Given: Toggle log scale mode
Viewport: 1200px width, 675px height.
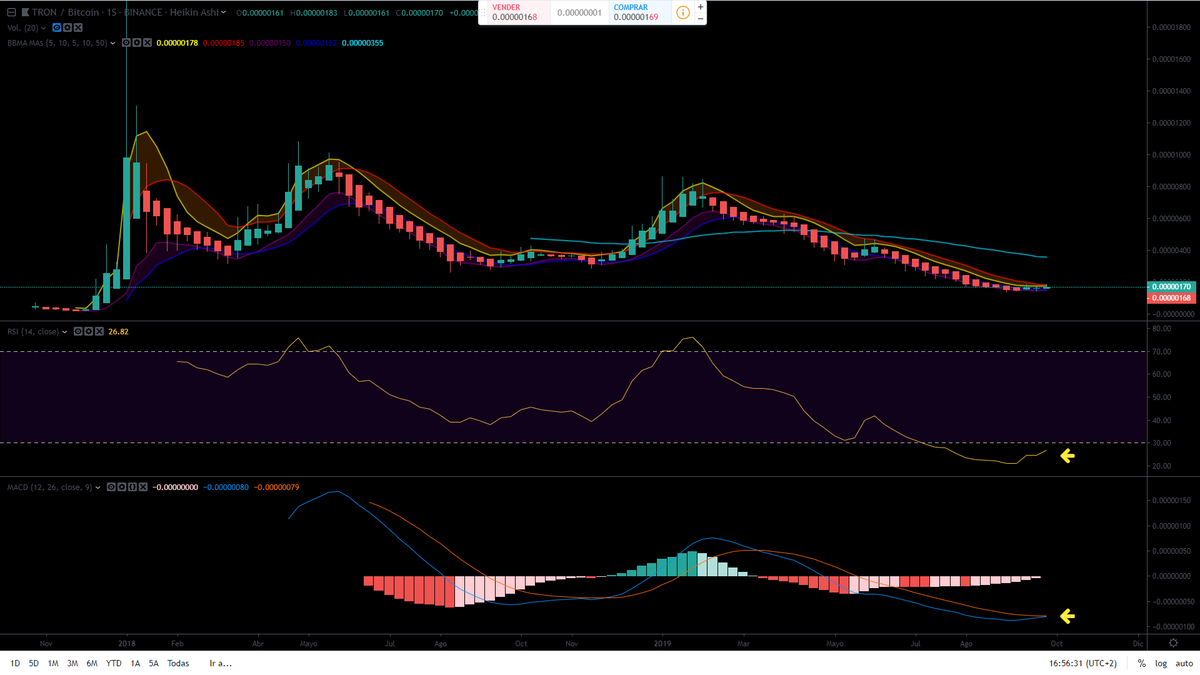Looking at the screenshot, I should pos(1160,663).
